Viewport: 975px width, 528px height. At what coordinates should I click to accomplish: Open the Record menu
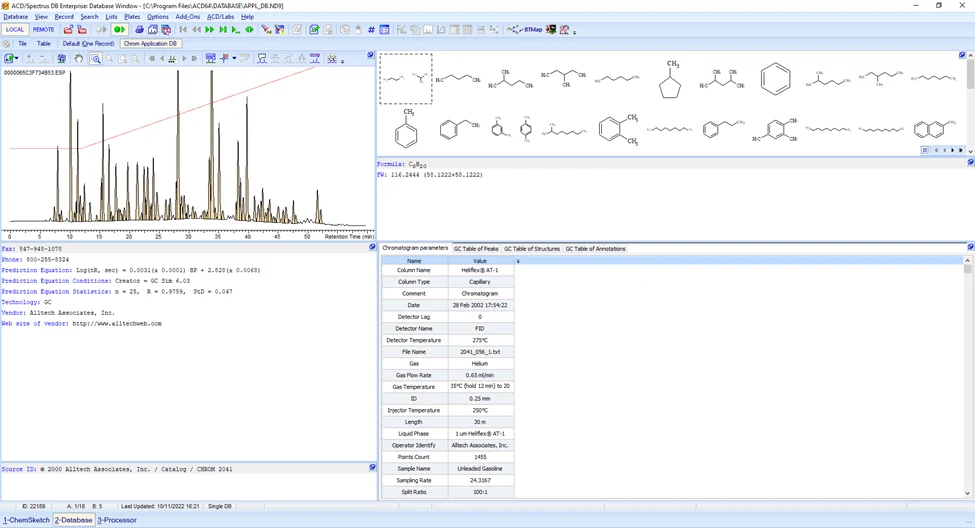point(64,17)
